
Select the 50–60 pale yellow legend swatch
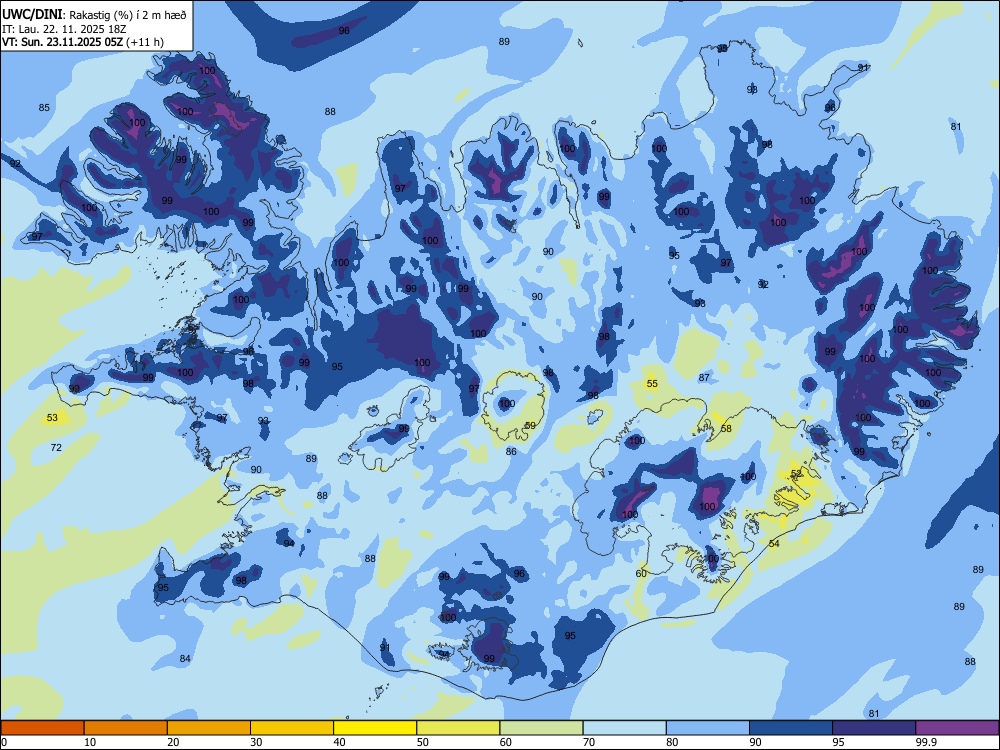(459, 728)
